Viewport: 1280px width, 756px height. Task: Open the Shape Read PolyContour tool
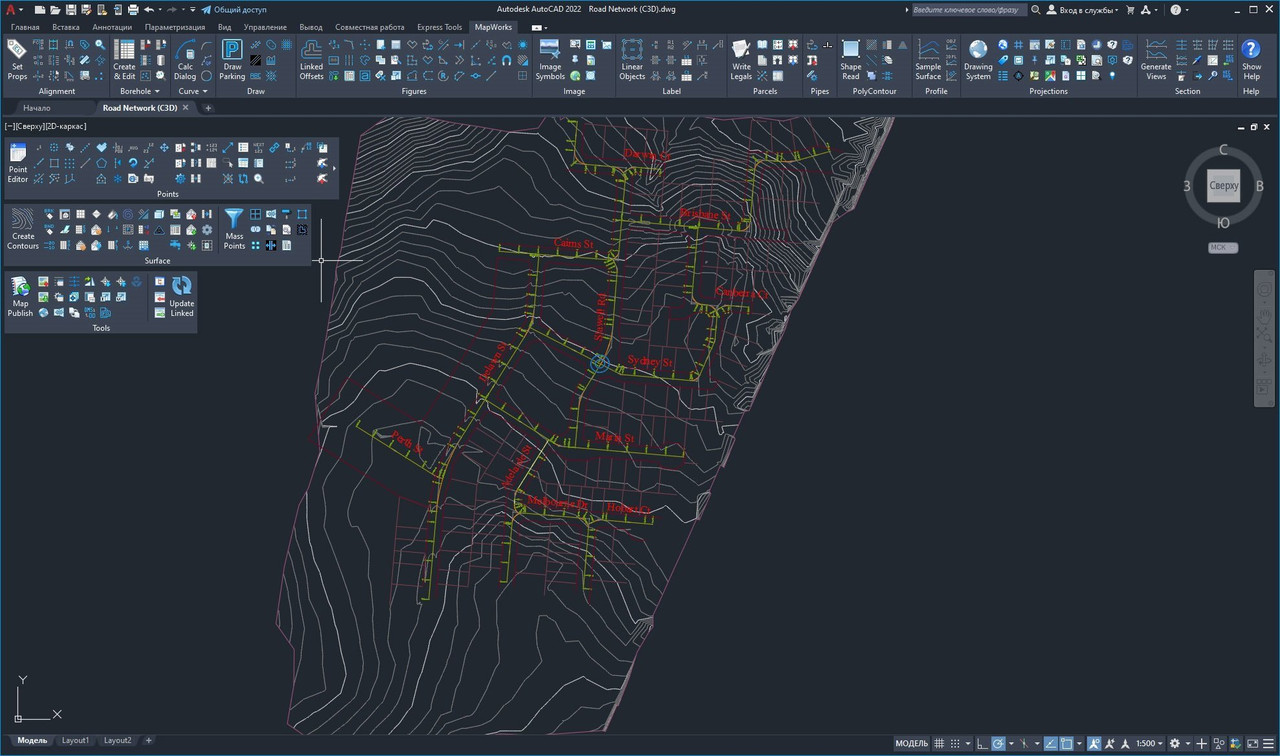851,60
